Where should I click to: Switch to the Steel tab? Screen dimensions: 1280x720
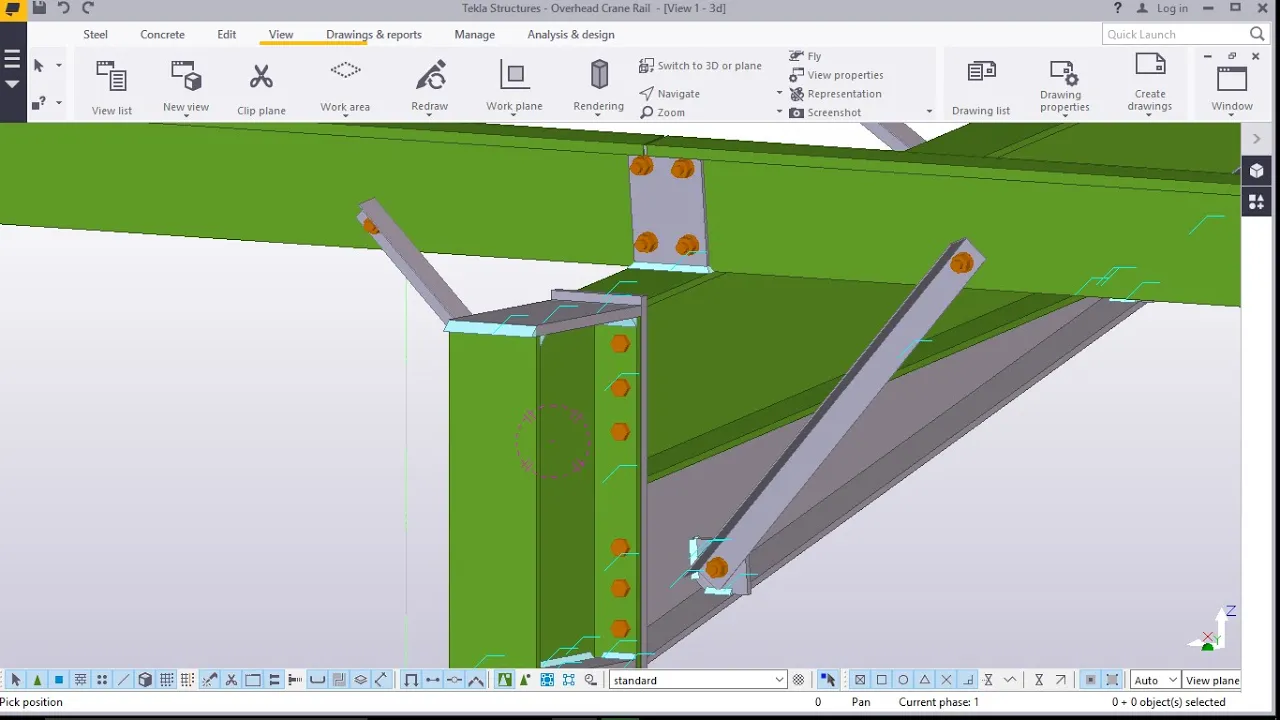(x=95, y=34)
